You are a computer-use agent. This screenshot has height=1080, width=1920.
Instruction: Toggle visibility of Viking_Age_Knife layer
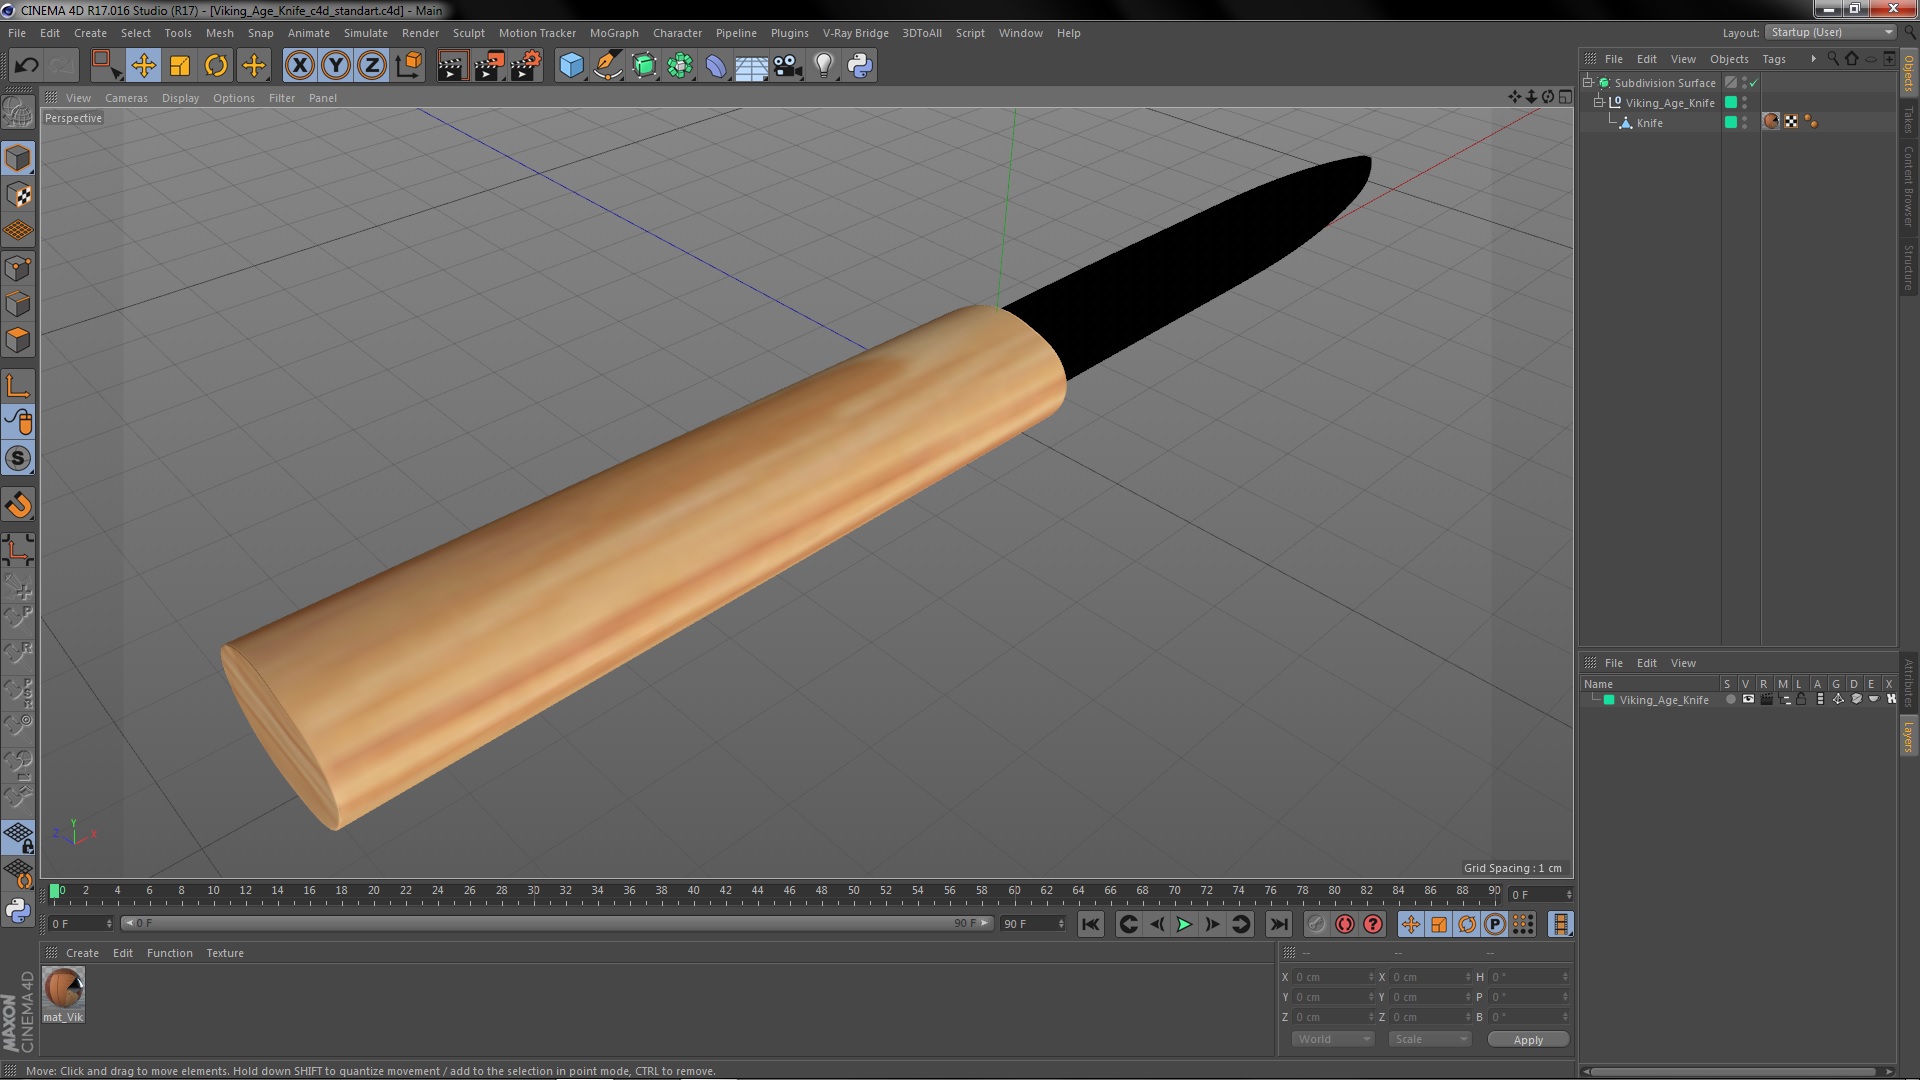pos(1748,700)
